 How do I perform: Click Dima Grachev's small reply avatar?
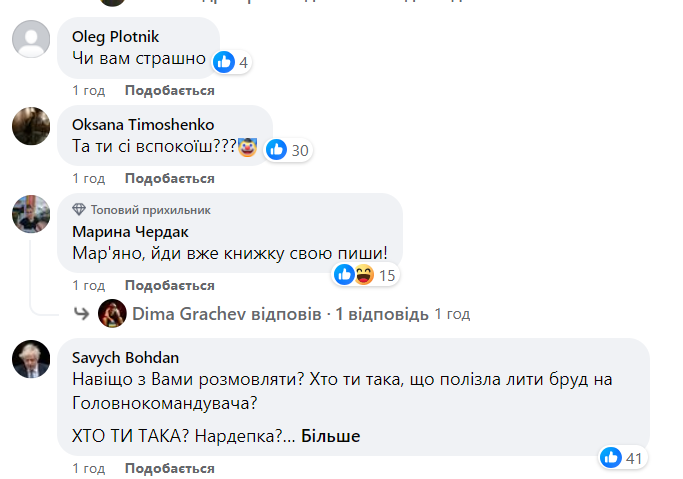coord(112,313)
